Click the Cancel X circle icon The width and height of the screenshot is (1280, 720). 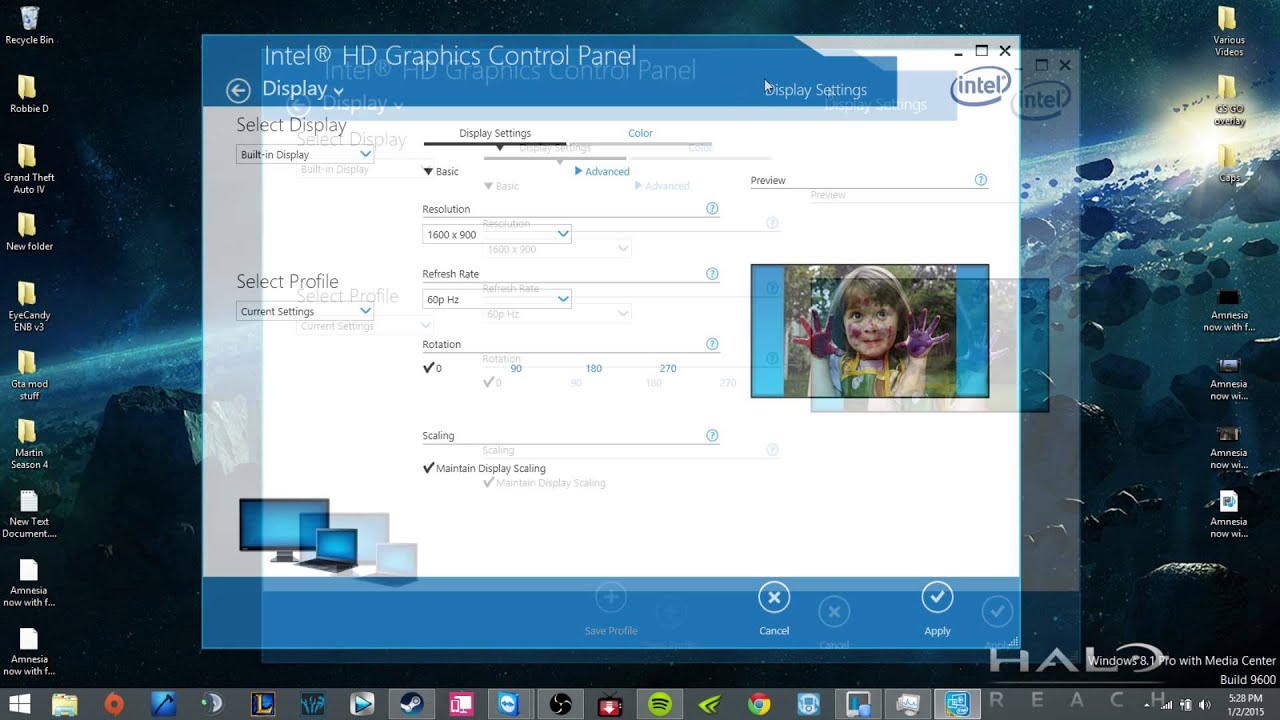coord(774,598)
